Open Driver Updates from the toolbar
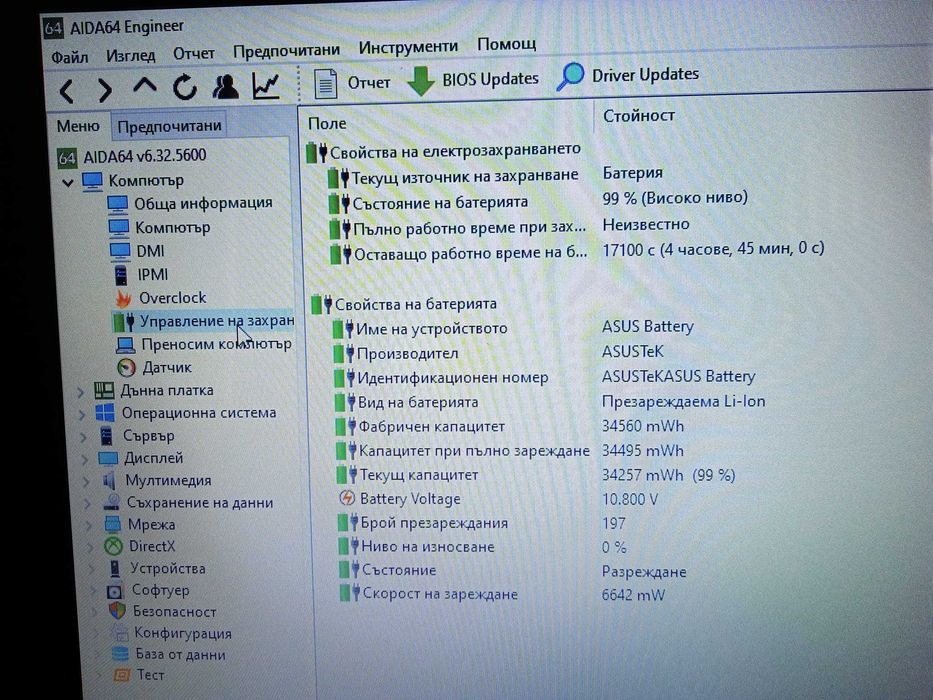This screenshot has width=933, height=700. (628, 76)
